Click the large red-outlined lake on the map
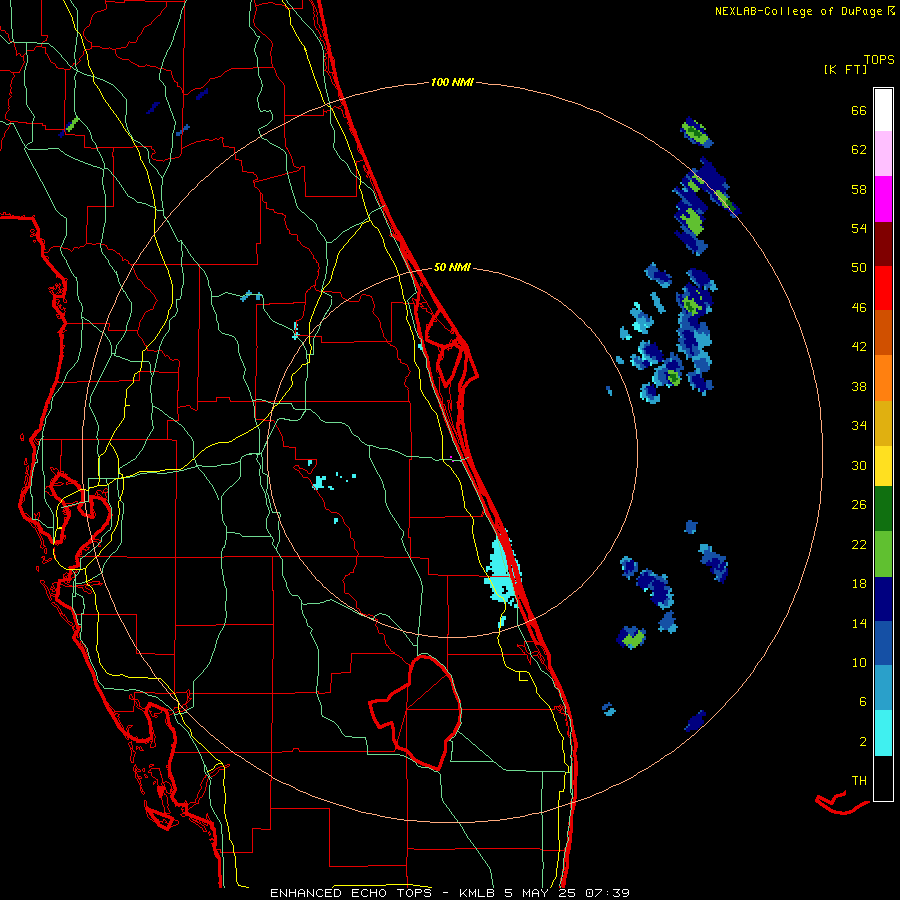This screenshot has height=900, width=900. (416, 712)
